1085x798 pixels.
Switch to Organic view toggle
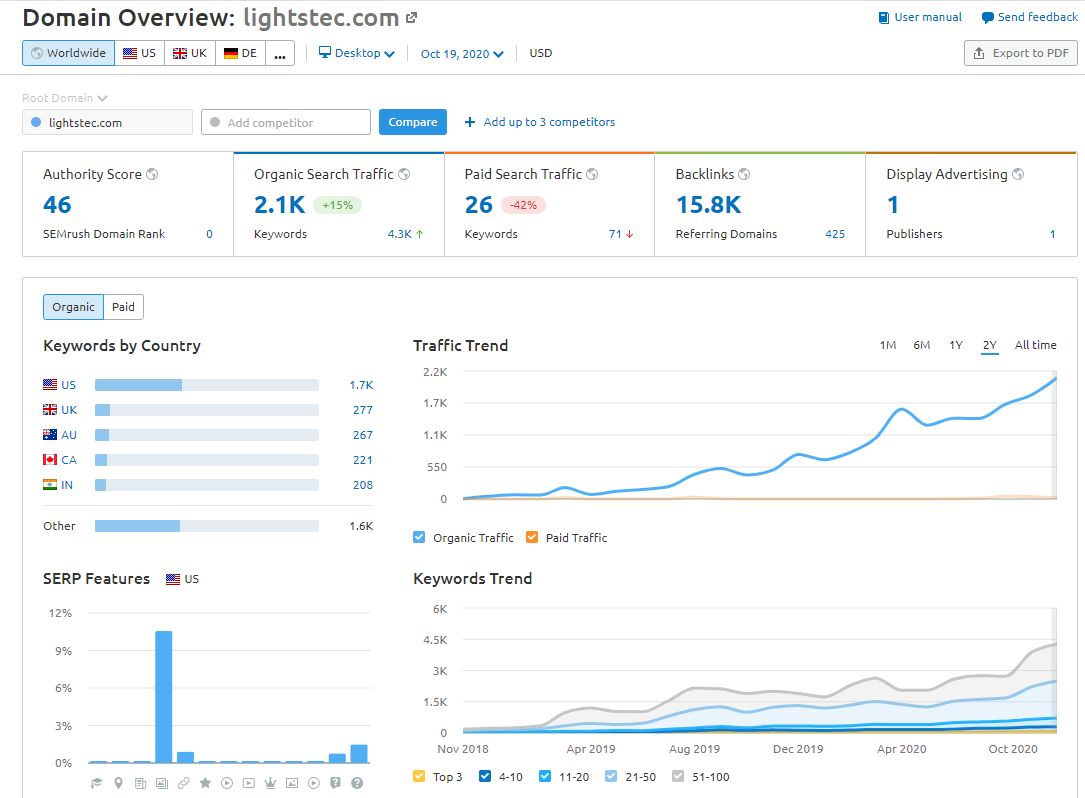pos(73,307)
